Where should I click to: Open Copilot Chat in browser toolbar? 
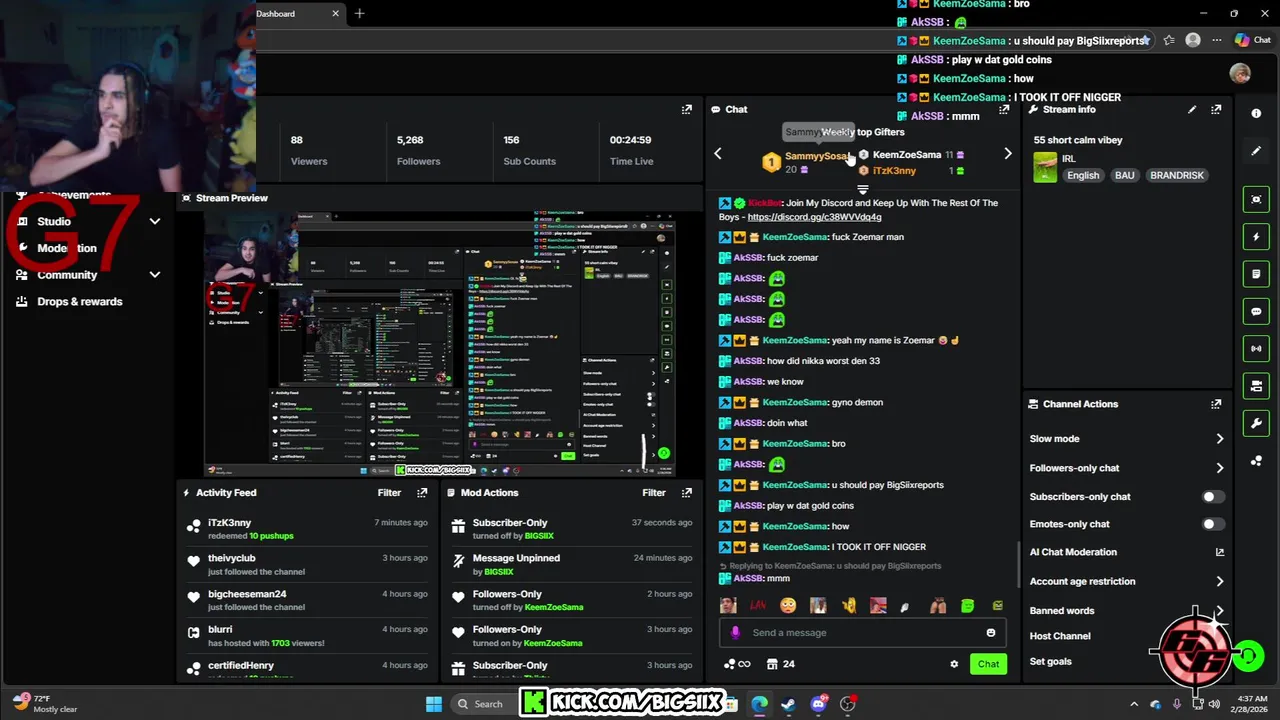click(1253, 41)
